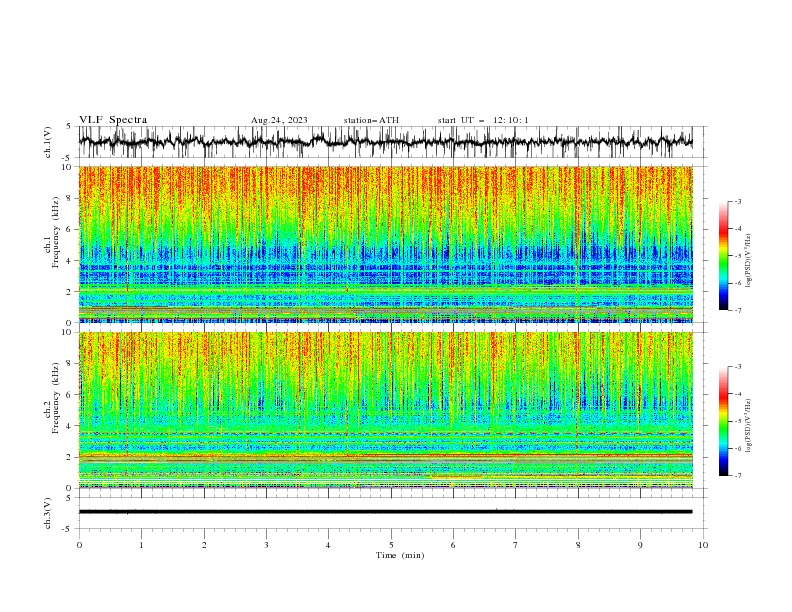
Task: Click the '-3' label on upper colorbar
Action: [737, 201]
